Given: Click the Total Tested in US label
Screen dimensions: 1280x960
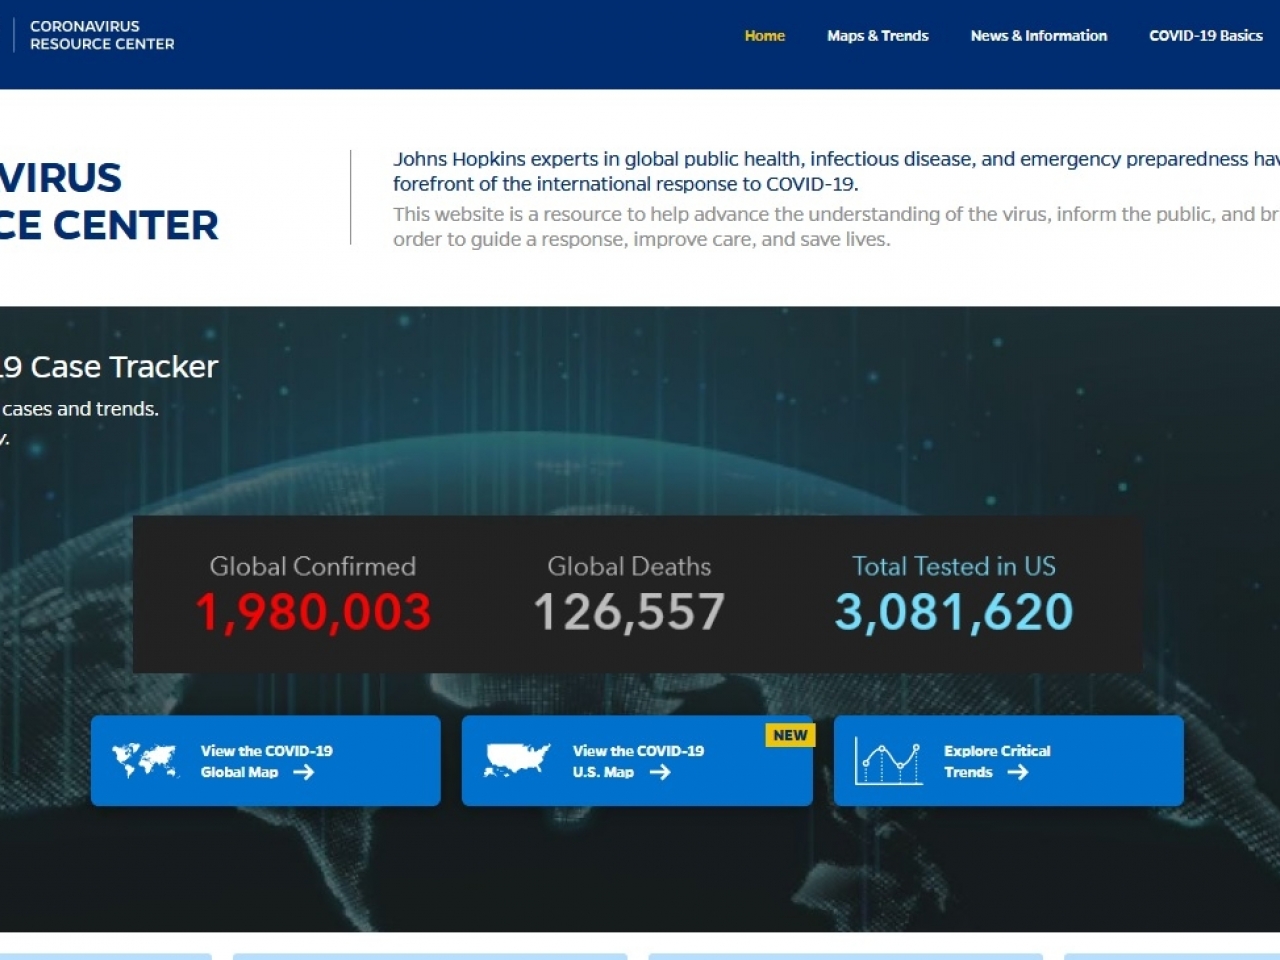Looking at the screenshot, I should pos(954,566).
